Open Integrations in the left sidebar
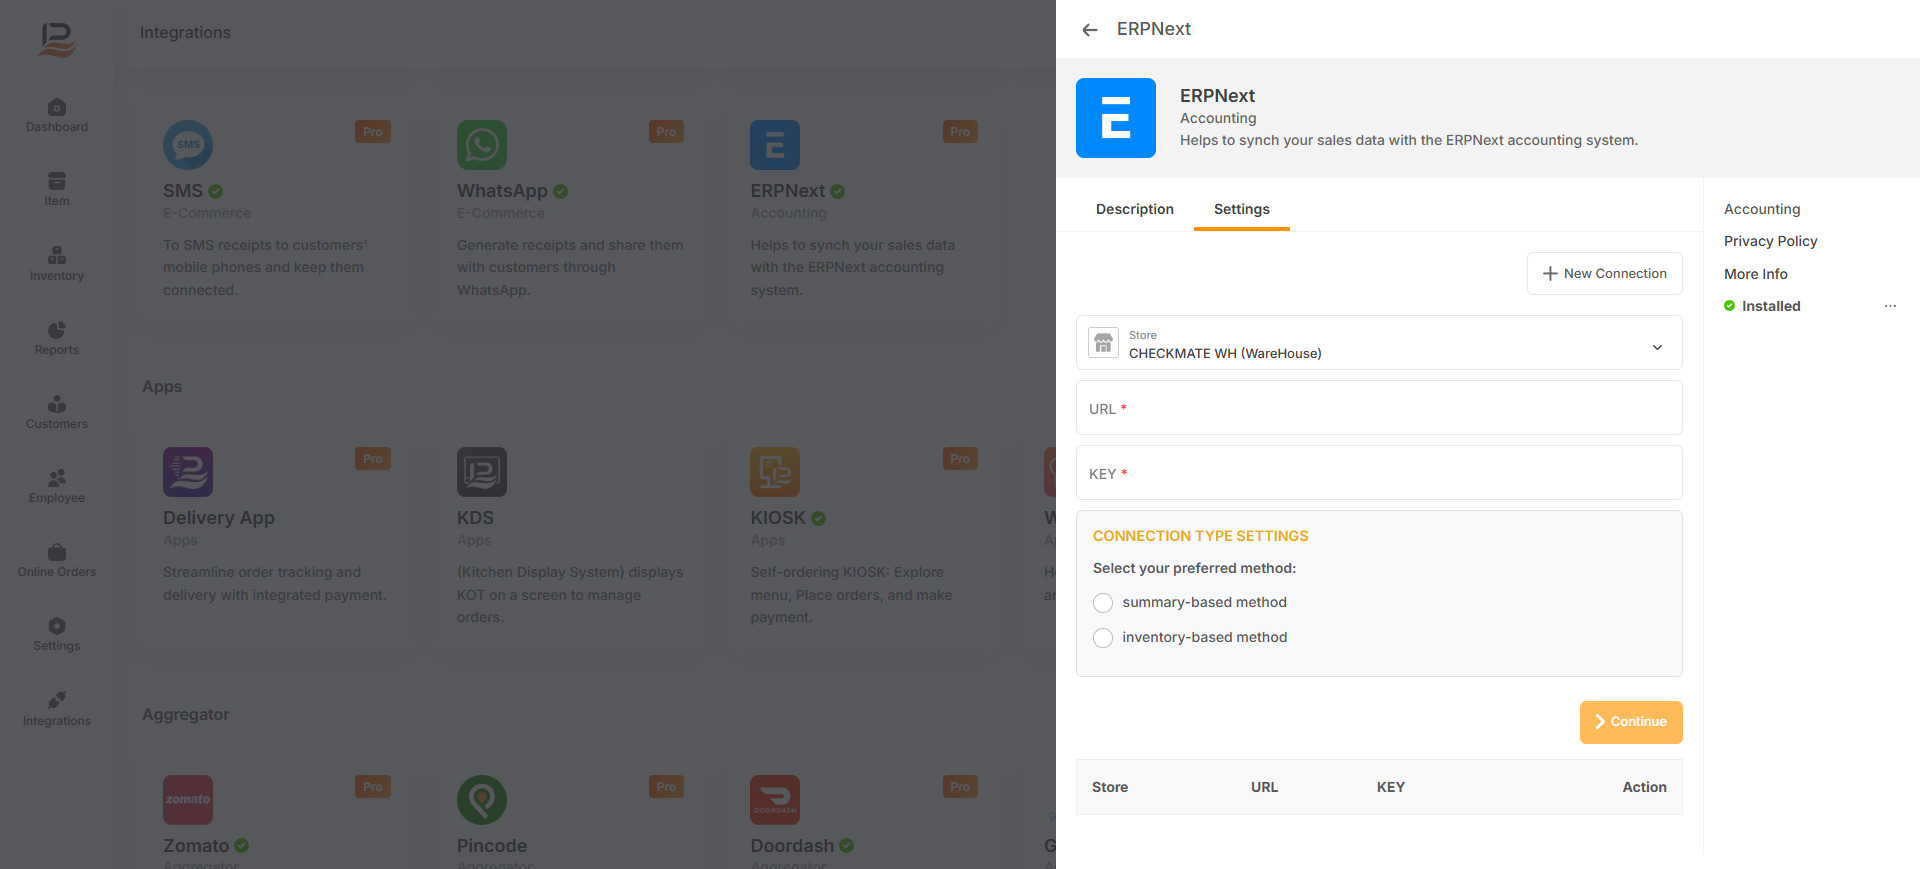Viewport: 1920px width, 869px height. [57, 710]
